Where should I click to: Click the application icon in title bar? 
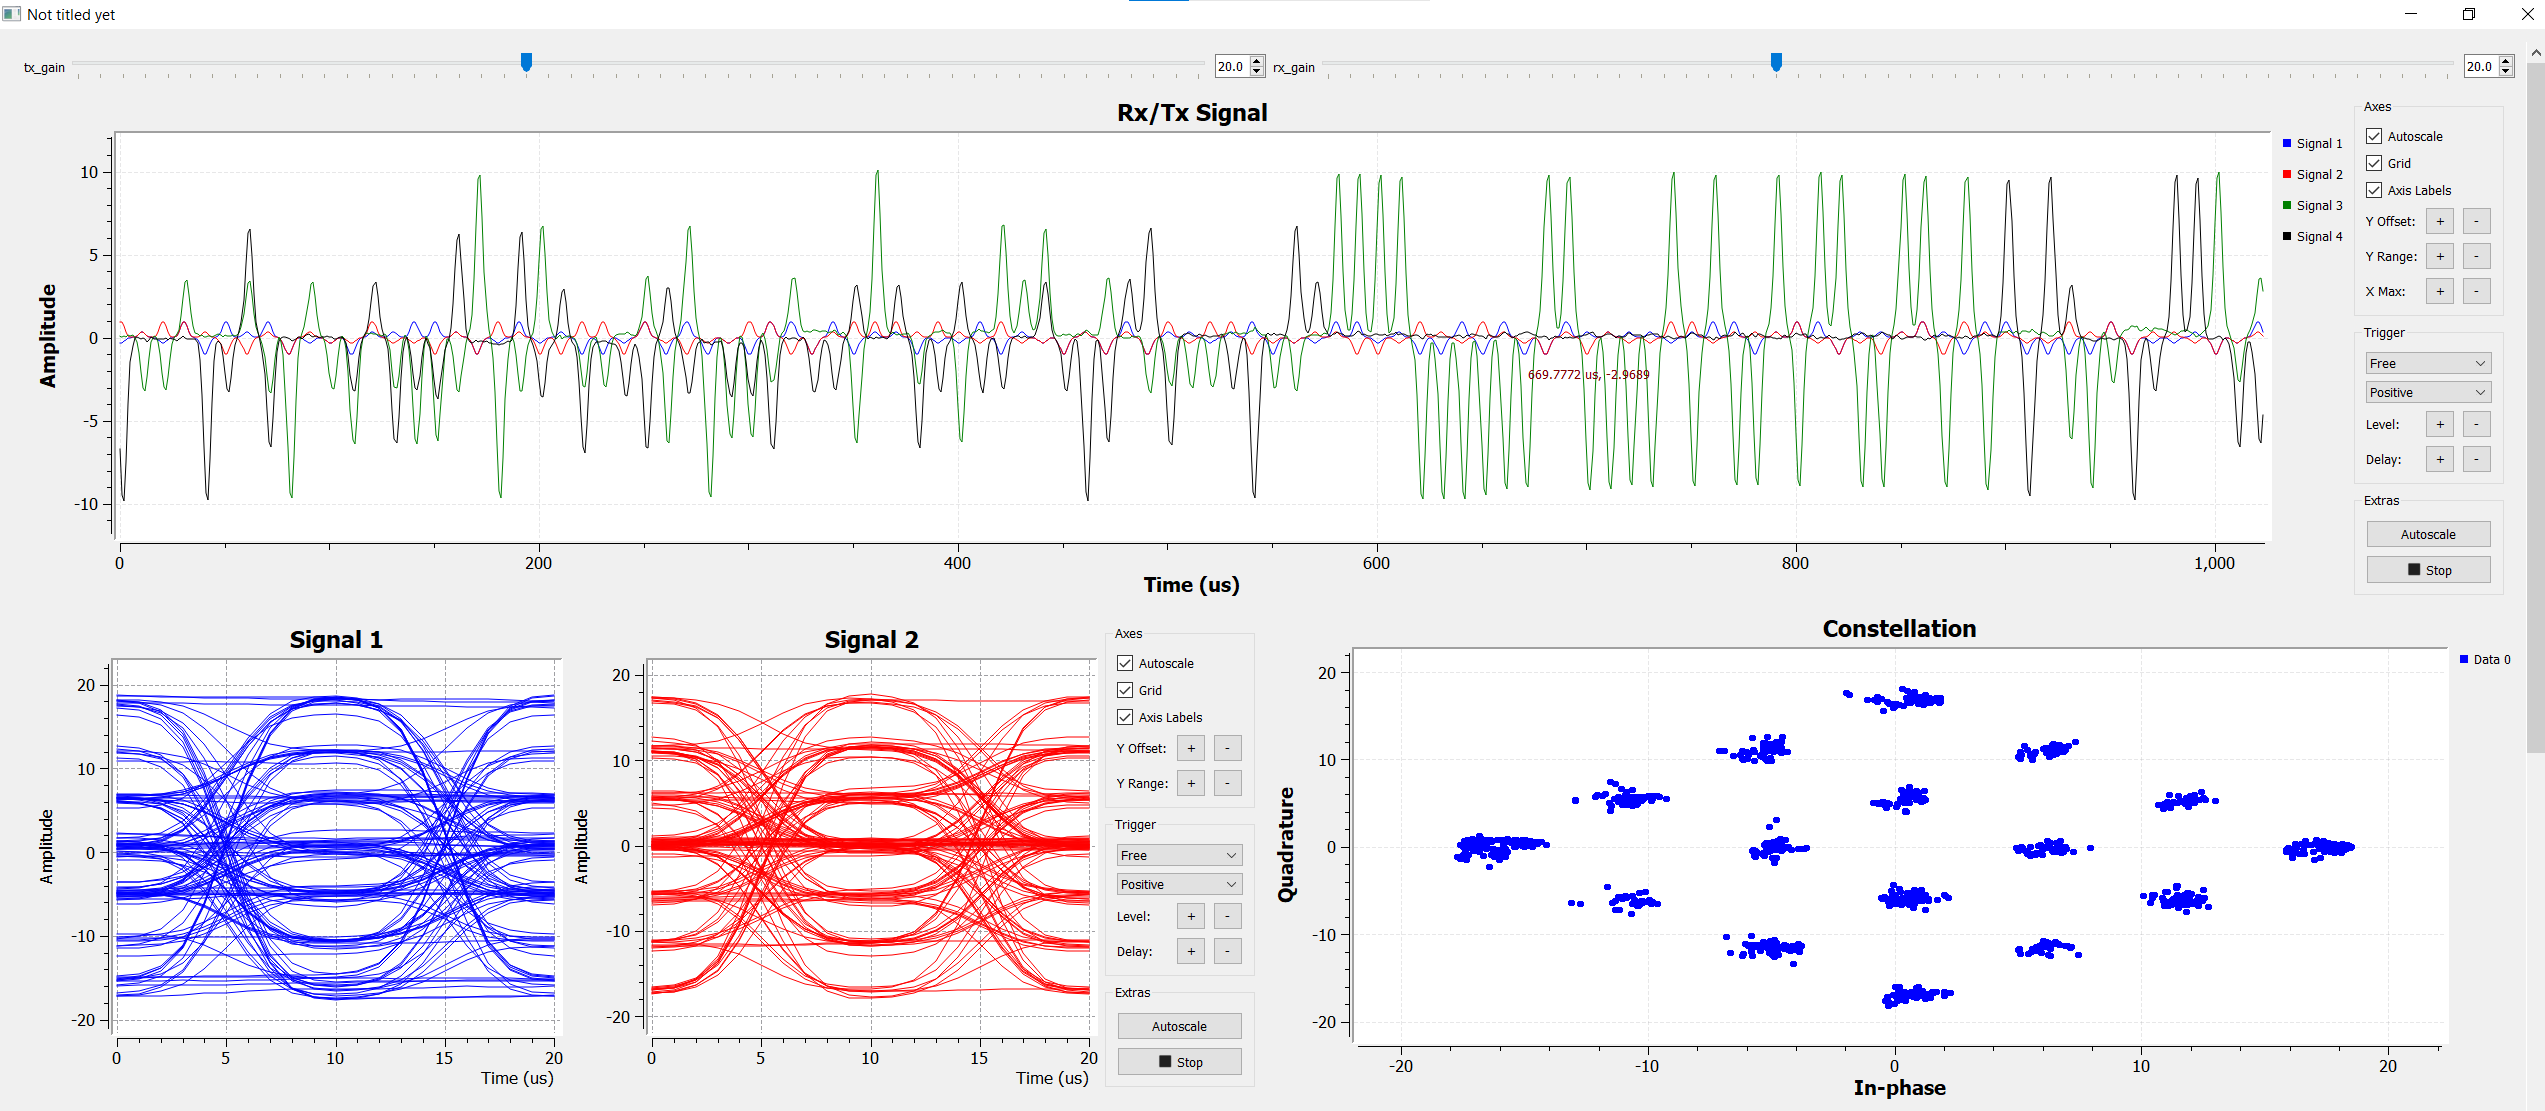(12, 14)
